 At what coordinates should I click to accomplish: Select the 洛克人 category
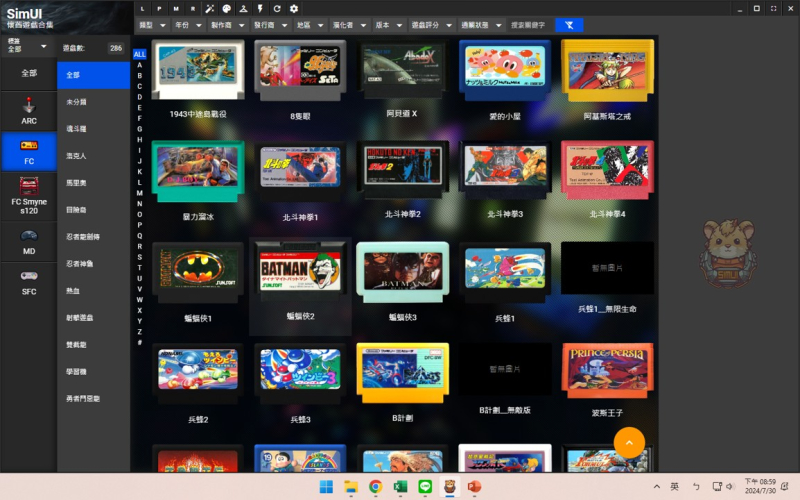click(93, 156)
